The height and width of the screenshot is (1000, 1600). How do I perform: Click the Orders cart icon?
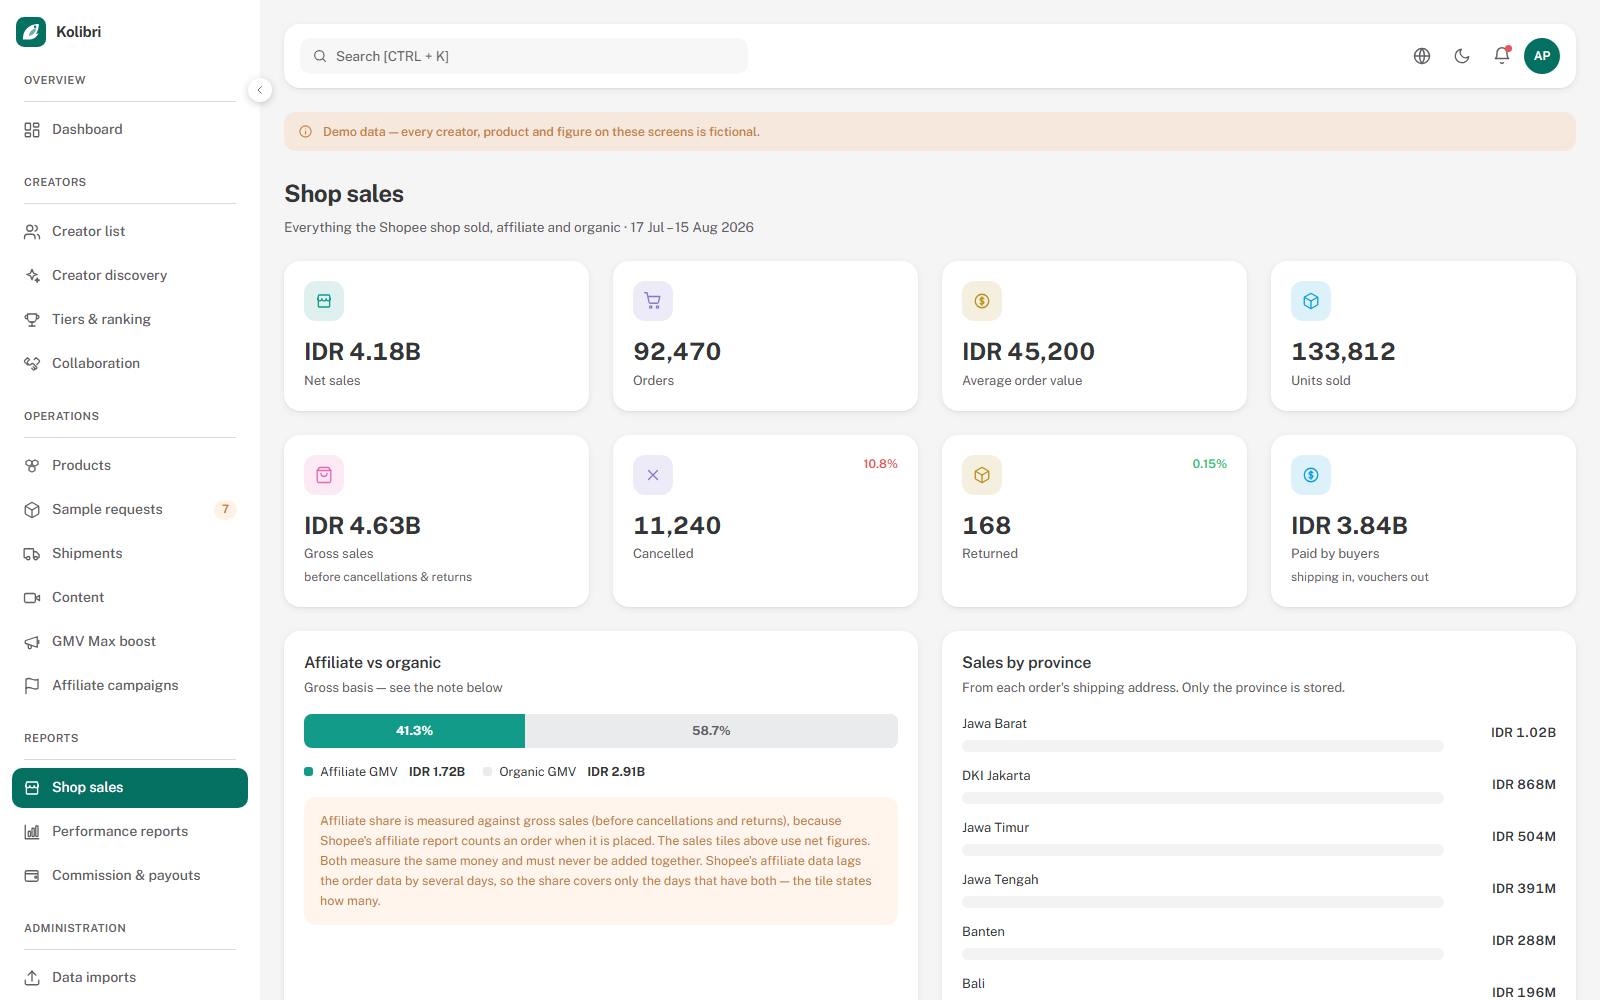653,301
